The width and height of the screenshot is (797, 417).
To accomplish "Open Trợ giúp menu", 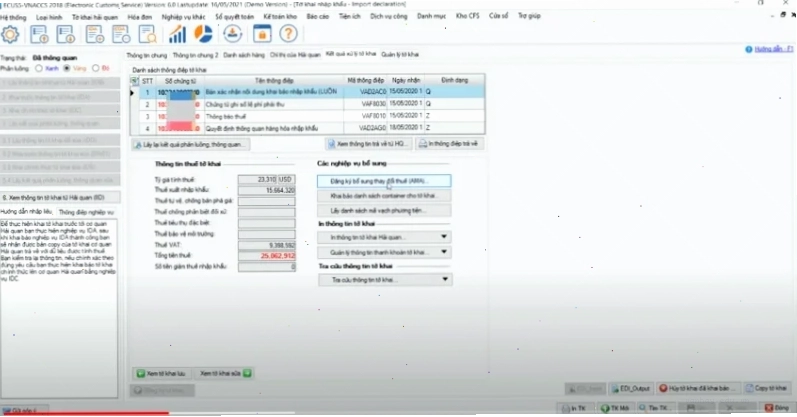I will (529, 16).
